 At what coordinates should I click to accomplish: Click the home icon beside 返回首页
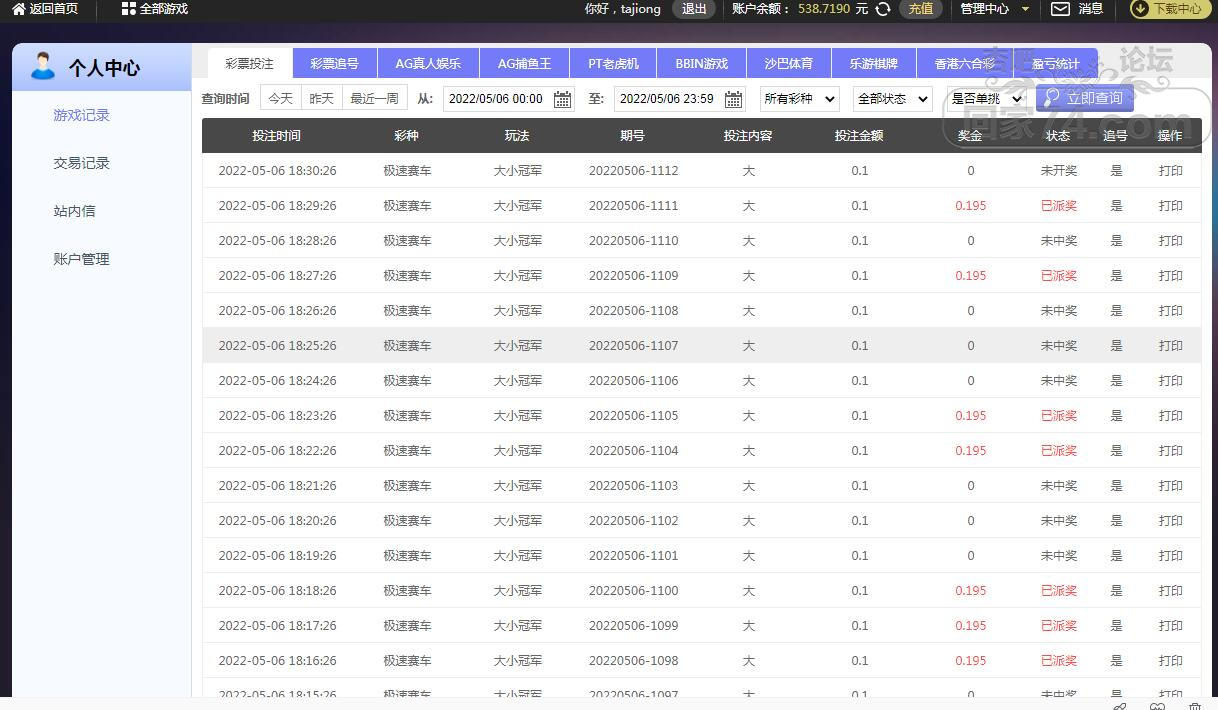click(18, 9)
